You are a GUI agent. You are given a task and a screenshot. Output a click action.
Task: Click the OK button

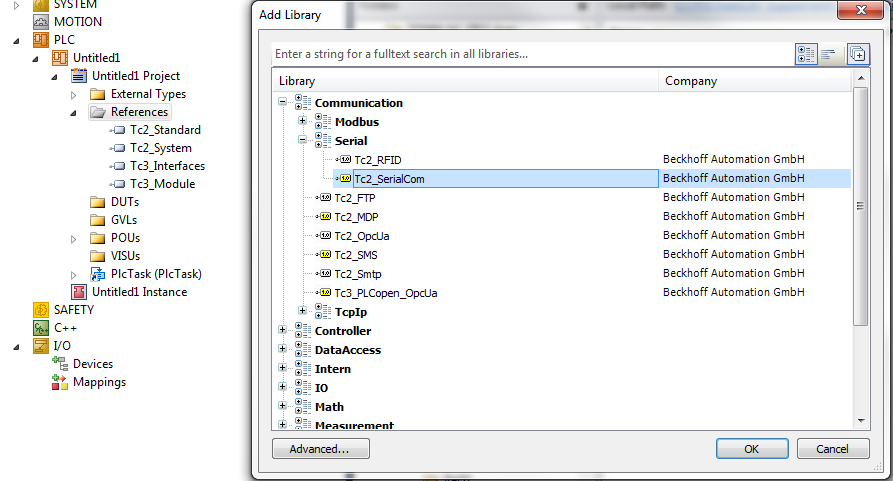click(752, 449)
